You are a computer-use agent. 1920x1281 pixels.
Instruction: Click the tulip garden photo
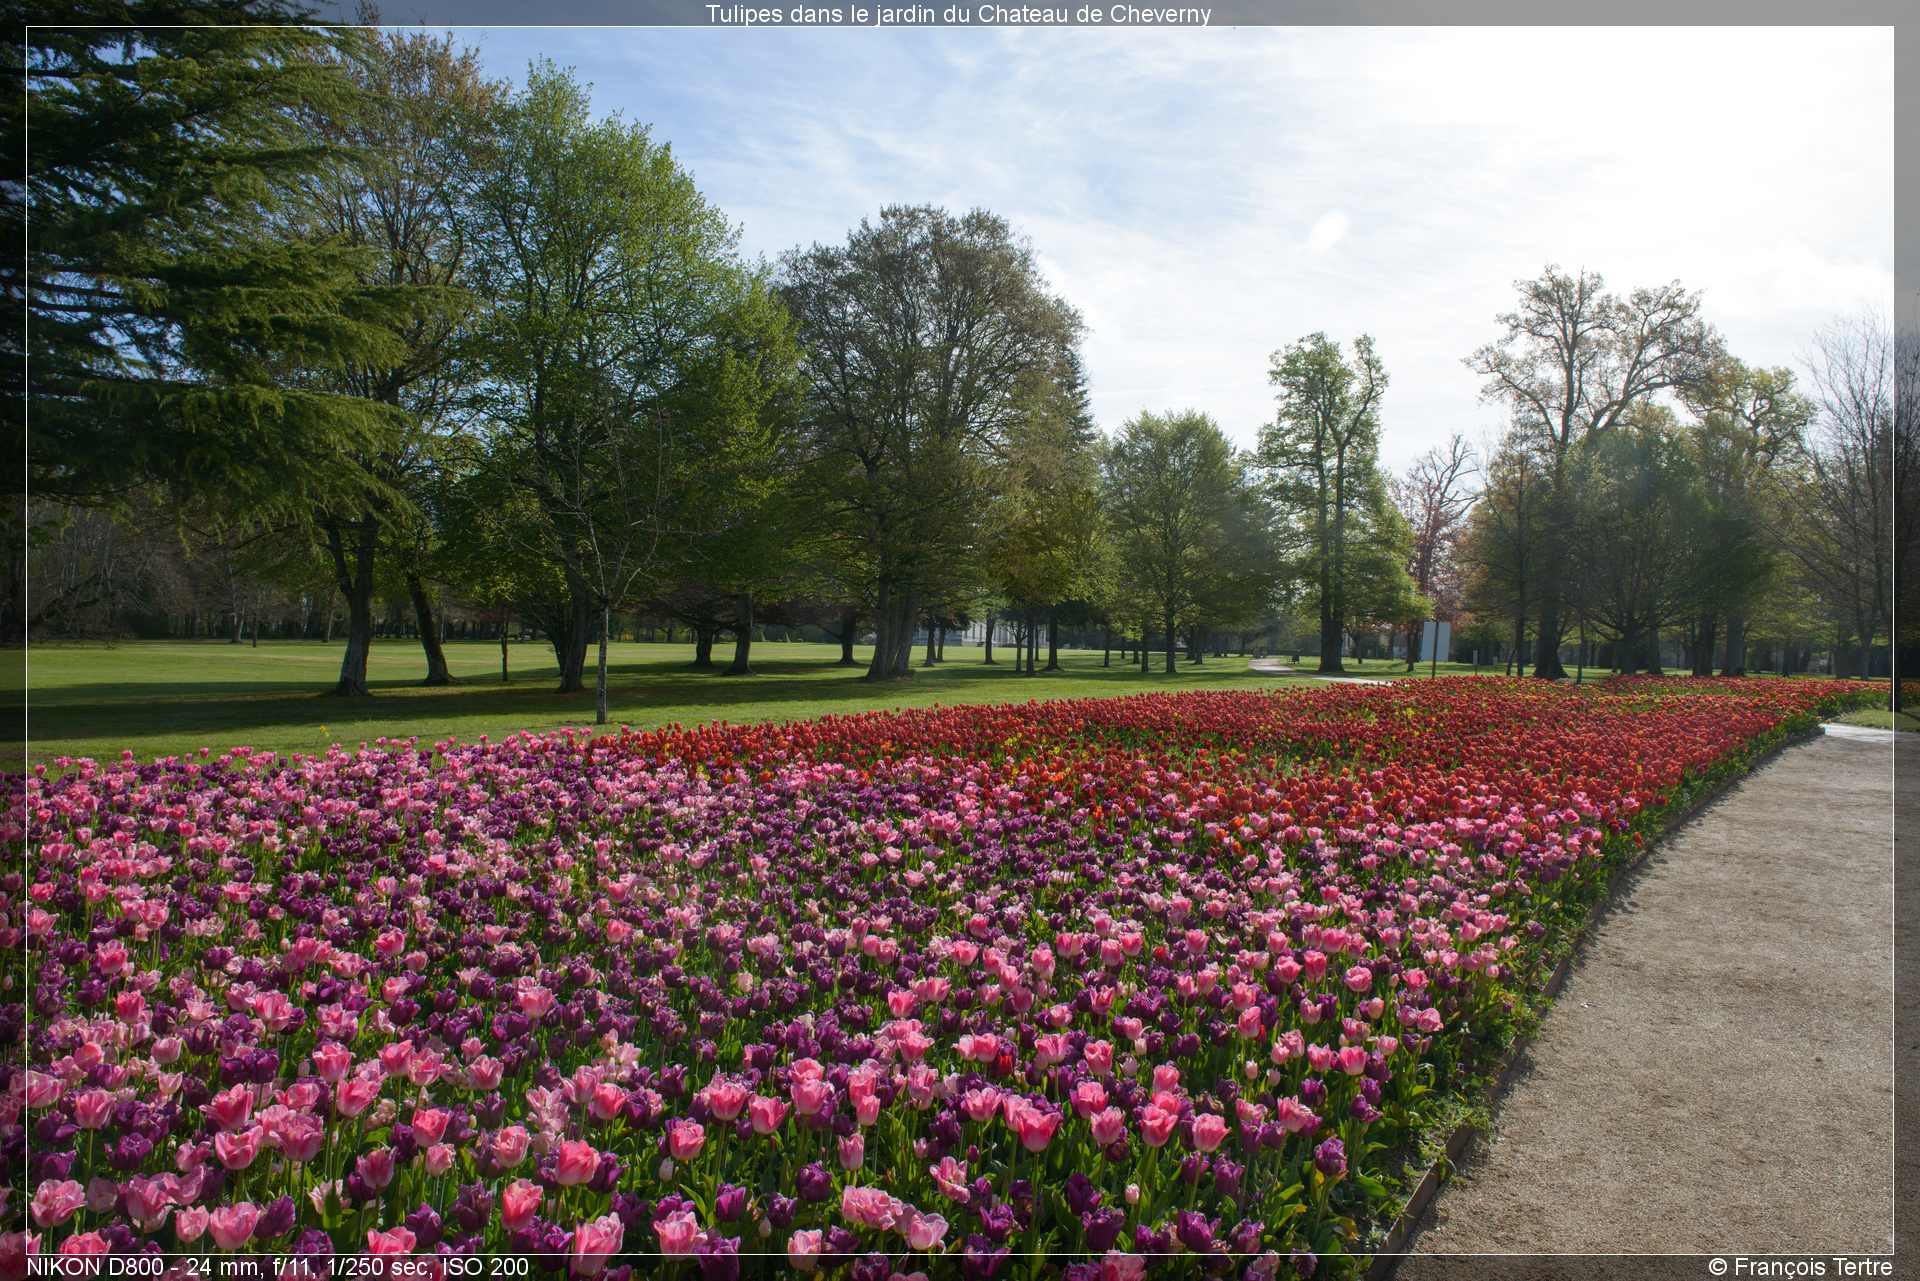tap(960, 640)
